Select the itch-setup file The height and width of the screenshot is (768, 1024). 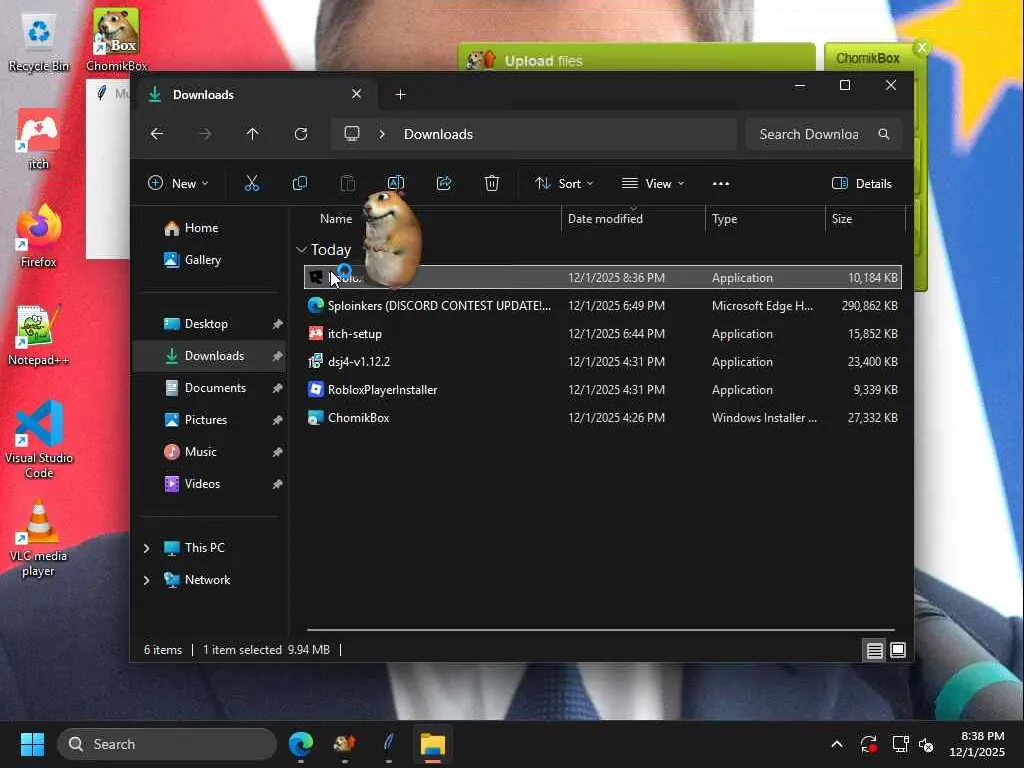(x=602, y=334)
